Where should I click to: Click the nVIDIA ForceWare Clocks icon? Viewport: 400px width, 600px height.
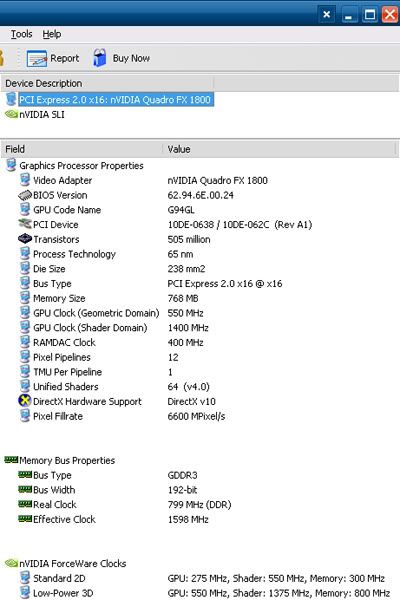click(x=11, y=563)
